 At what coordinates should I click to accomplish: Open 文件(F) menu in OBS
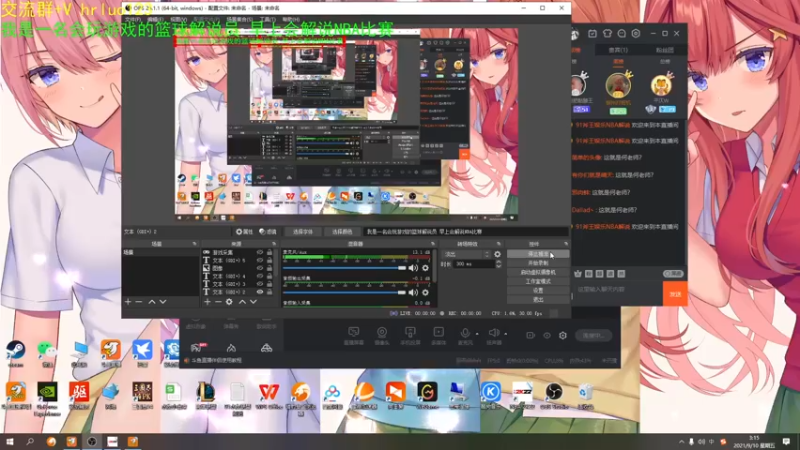133,19
